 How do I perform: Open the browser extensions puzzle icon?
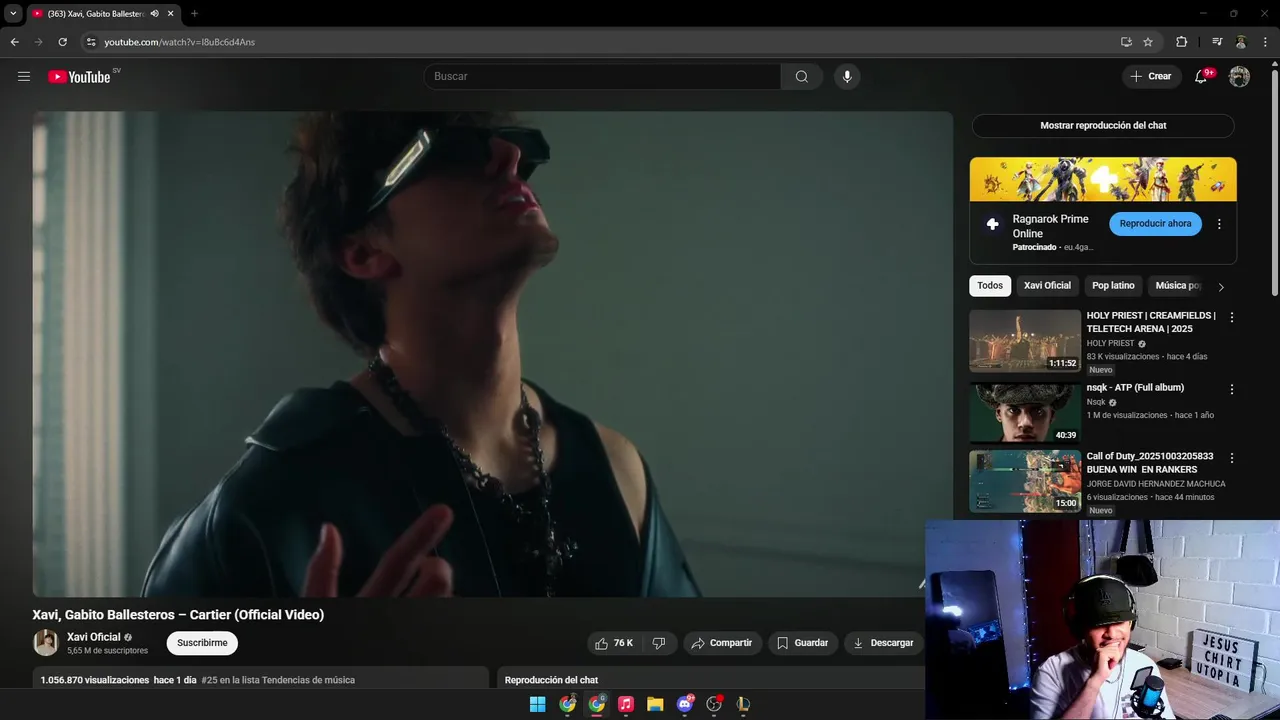1181,42
